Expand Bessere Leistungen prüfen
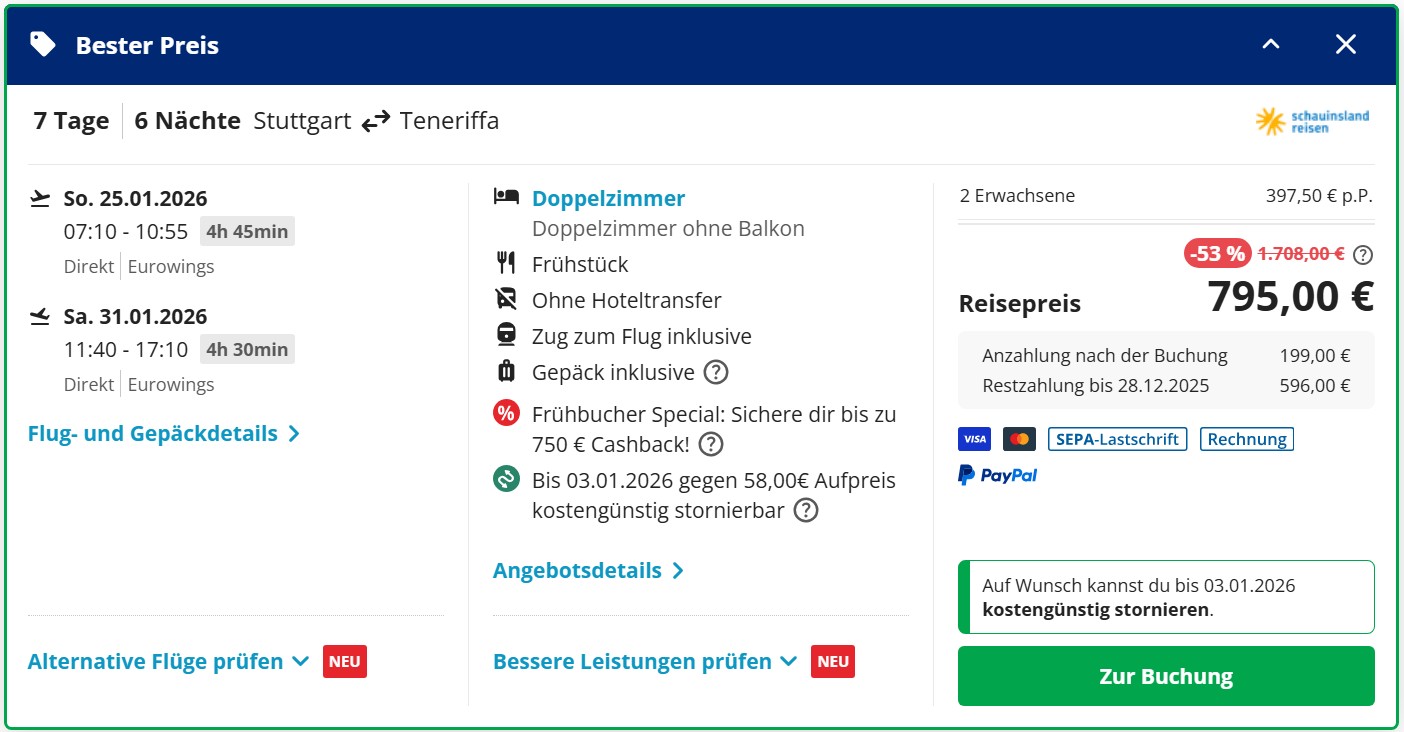The height and width of the screenshot is (732, 1404). [644, 662]
